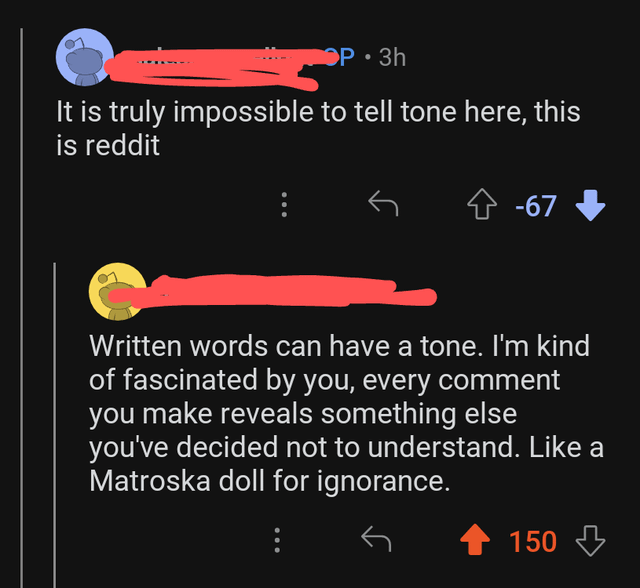Image resolution: width=640 pixels, height=588 pixels.
Task: Click the -67 vote score
Action: (x=535, y=206)
